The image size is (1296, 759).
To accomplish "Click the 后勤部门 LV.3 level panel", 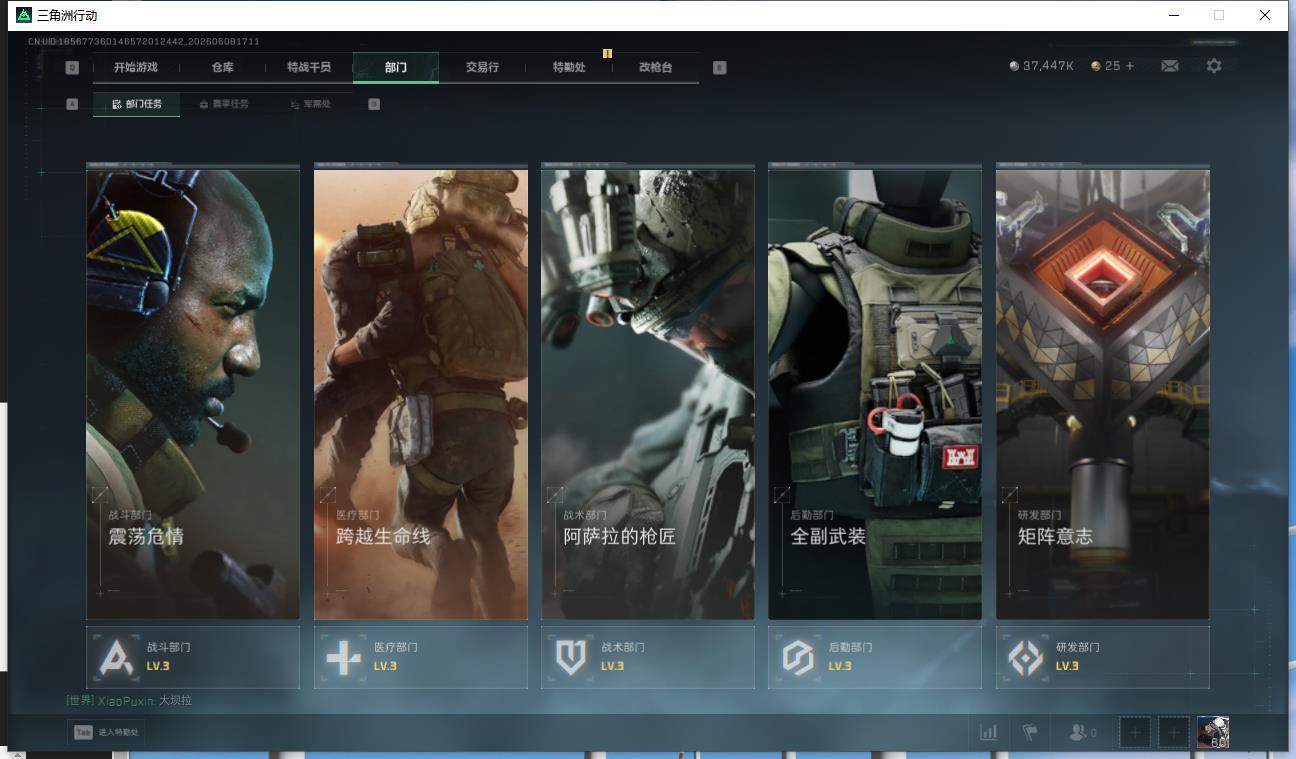I will click(x=875, y=657).
